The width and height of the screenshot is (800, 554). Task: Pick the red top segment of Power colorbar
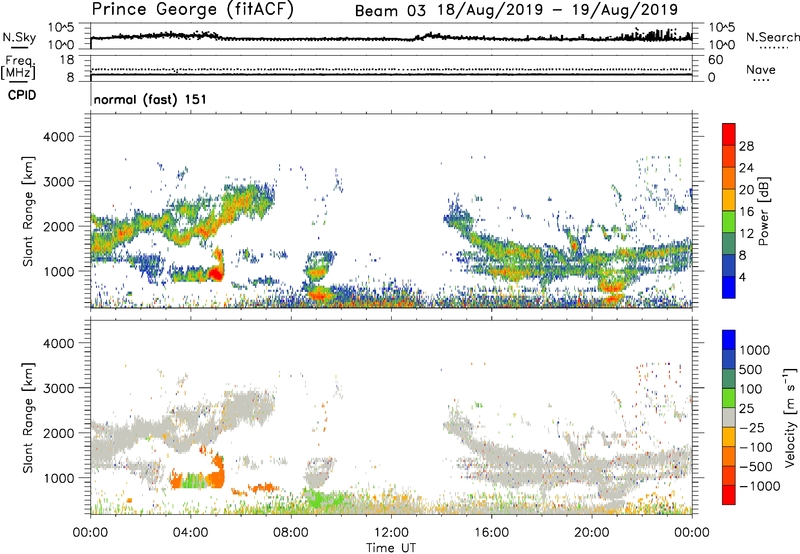[729, 134]
